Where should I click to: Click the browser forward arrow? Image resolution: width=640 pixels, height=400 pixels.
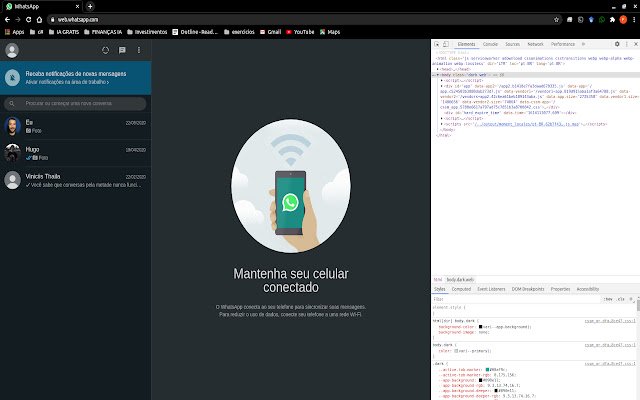pos(18,20)
